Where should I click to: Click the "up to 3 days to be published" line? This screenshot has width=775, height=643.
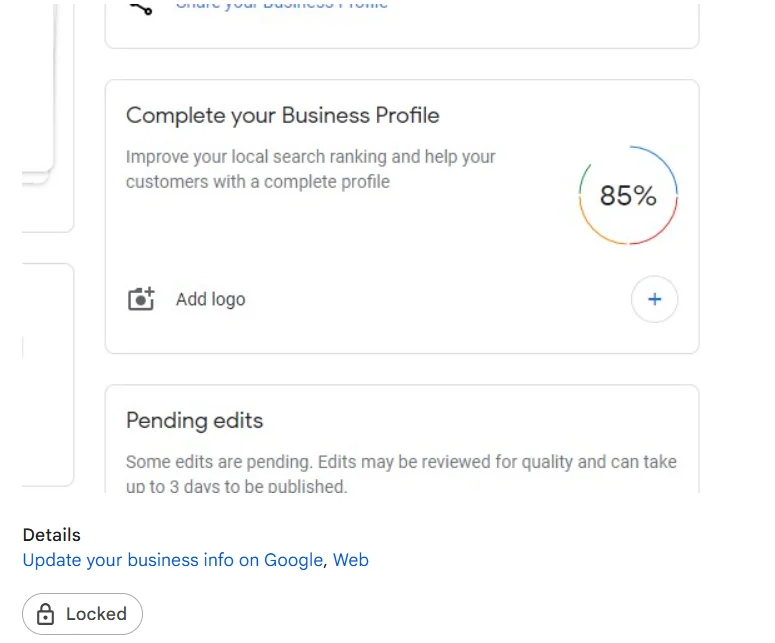236,487
